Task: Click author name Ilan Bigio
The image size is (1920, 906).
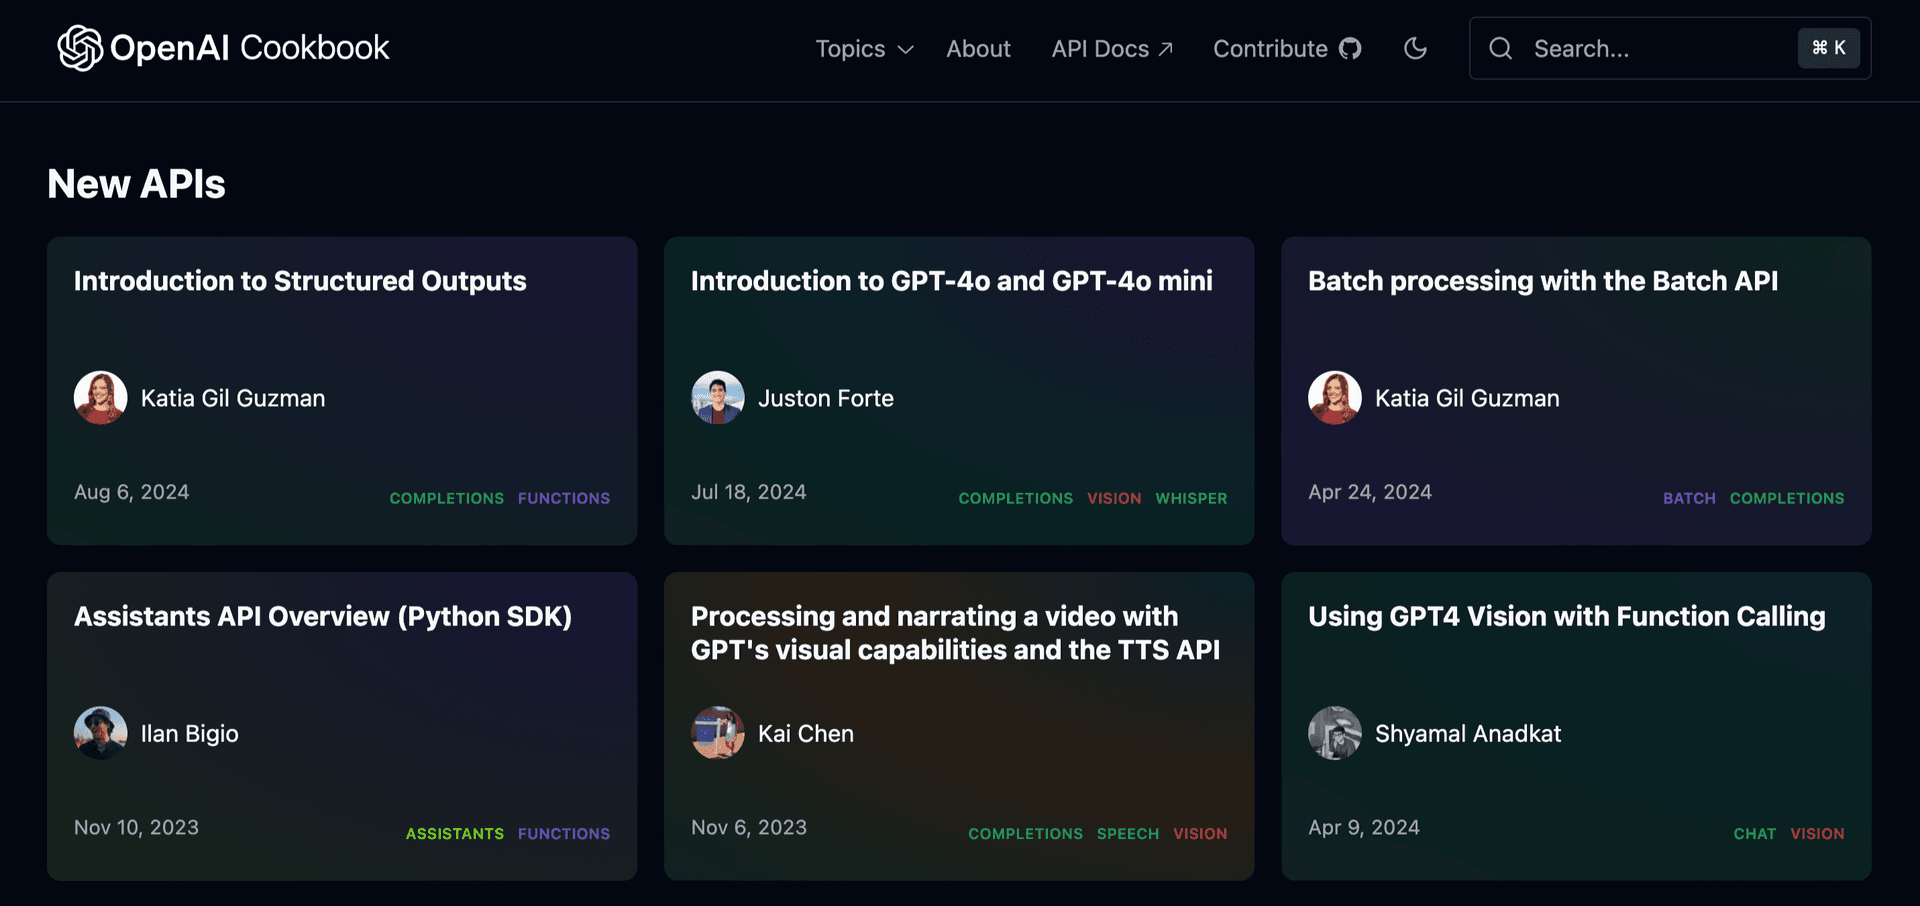Action: pos(190,733)
